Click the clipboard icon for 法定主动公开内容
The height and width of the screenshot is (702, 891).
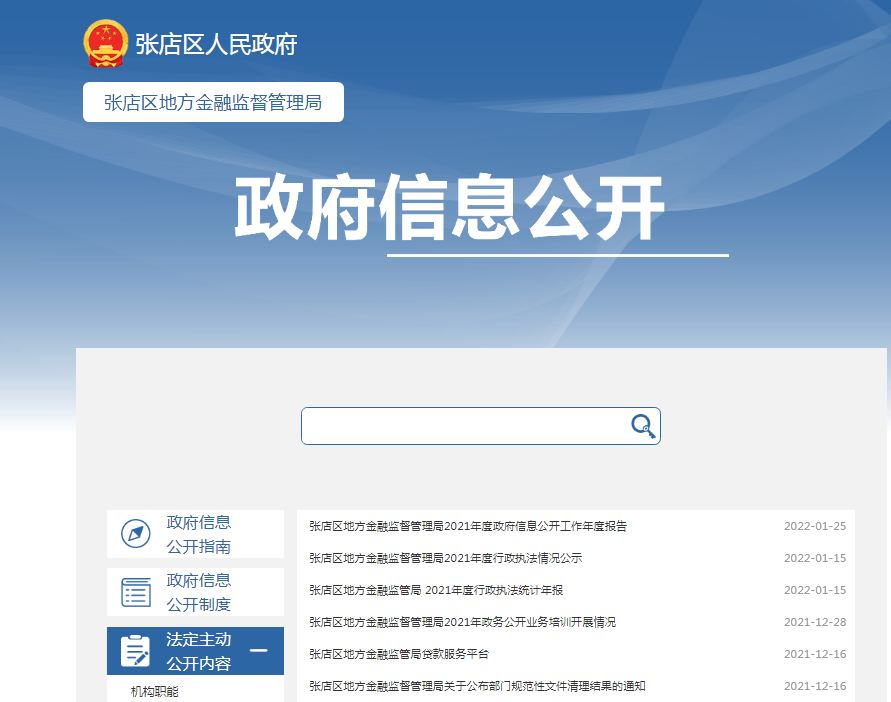[x=136, y=651]
